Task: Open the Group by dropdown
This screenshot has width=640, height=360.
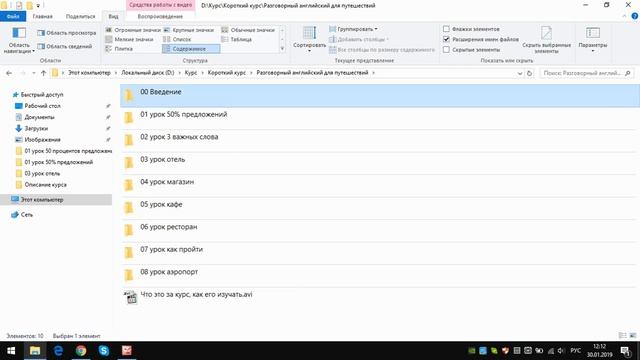Action: 353,29
